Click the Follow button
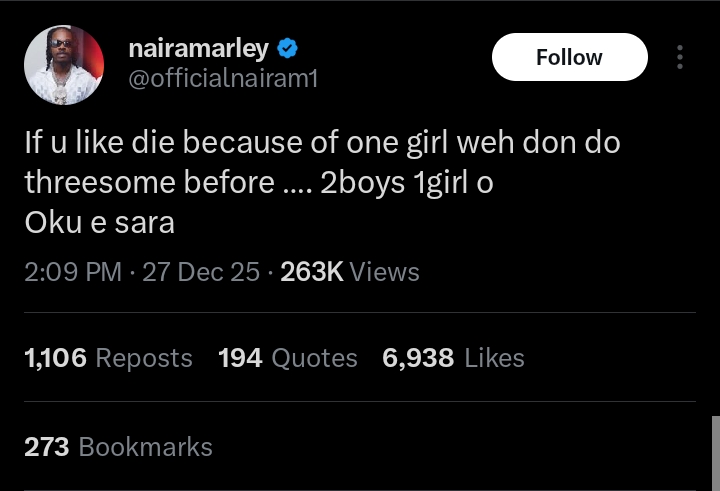The height and width of the screenshot is (491, 720). [x=569, y=58]
